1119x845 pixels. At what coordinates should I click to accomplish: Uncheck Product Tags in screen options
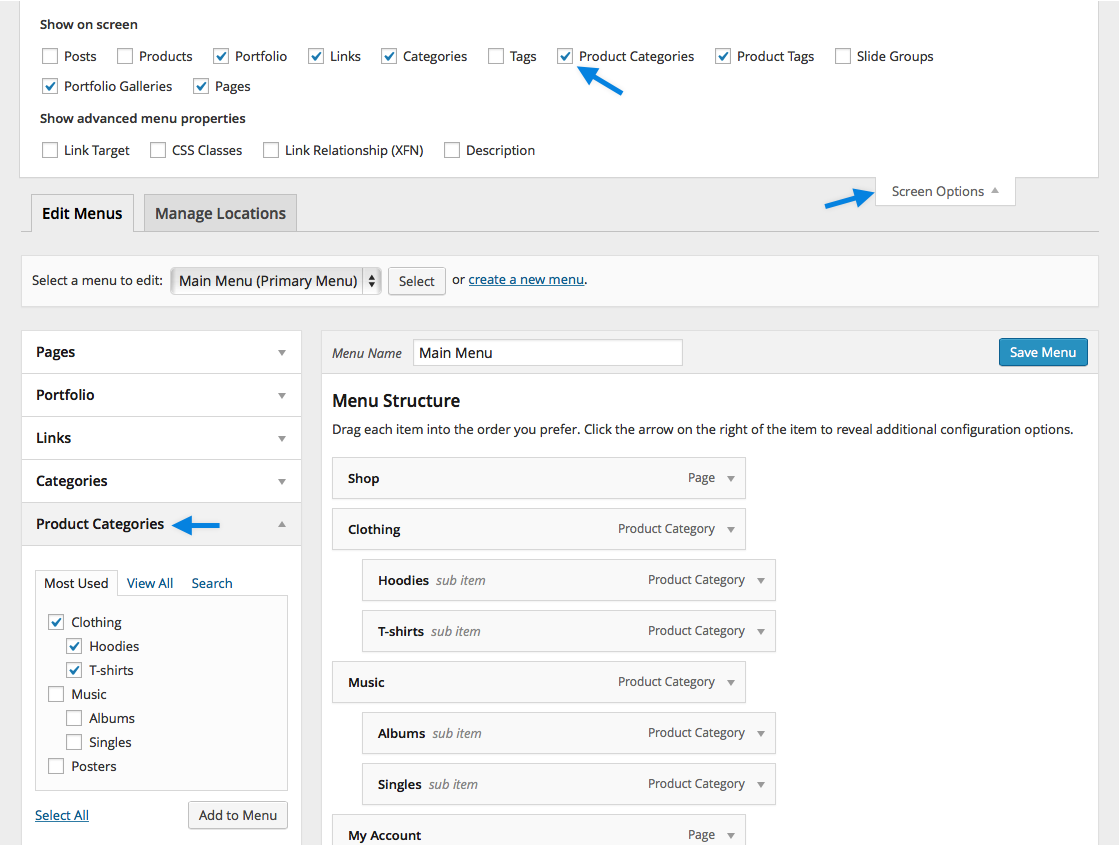(723, 56)
